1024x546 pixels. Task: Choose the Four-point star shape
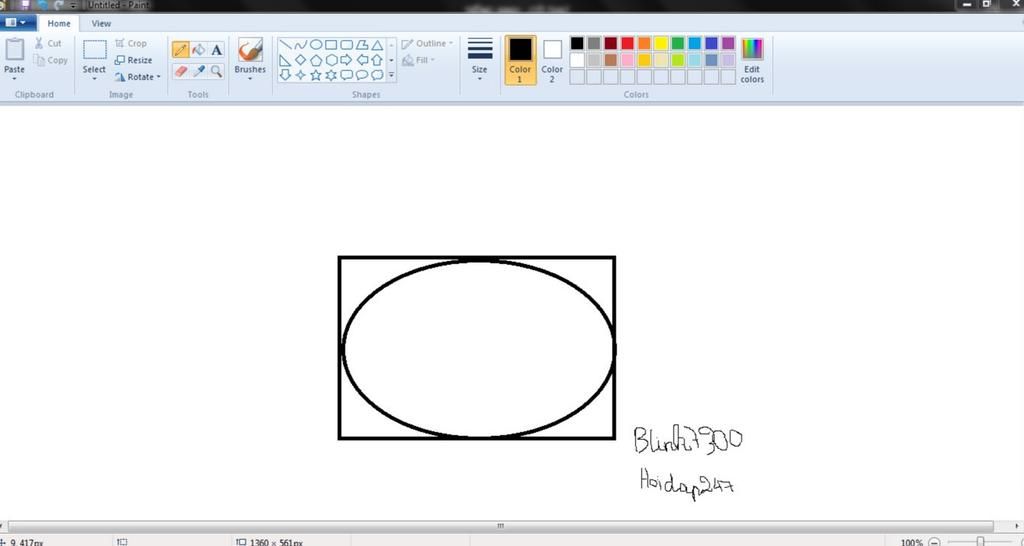pos(300,75)
